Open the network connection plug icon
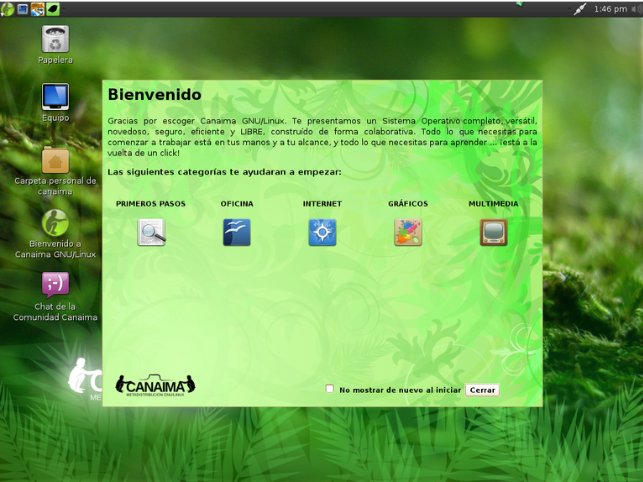The image size is (643, 482). pos(579,9)
